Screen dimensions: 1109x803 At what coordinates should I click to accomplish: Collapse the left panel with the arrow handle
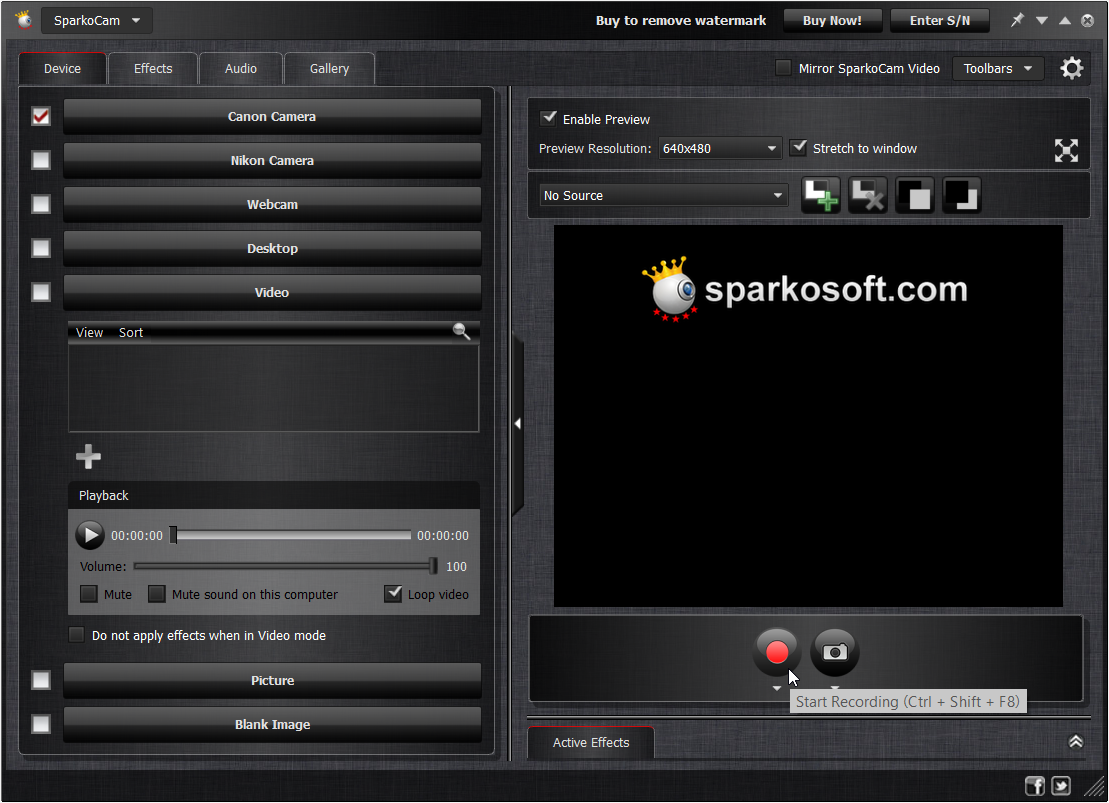pyautogui.click(x=518, y=423)
